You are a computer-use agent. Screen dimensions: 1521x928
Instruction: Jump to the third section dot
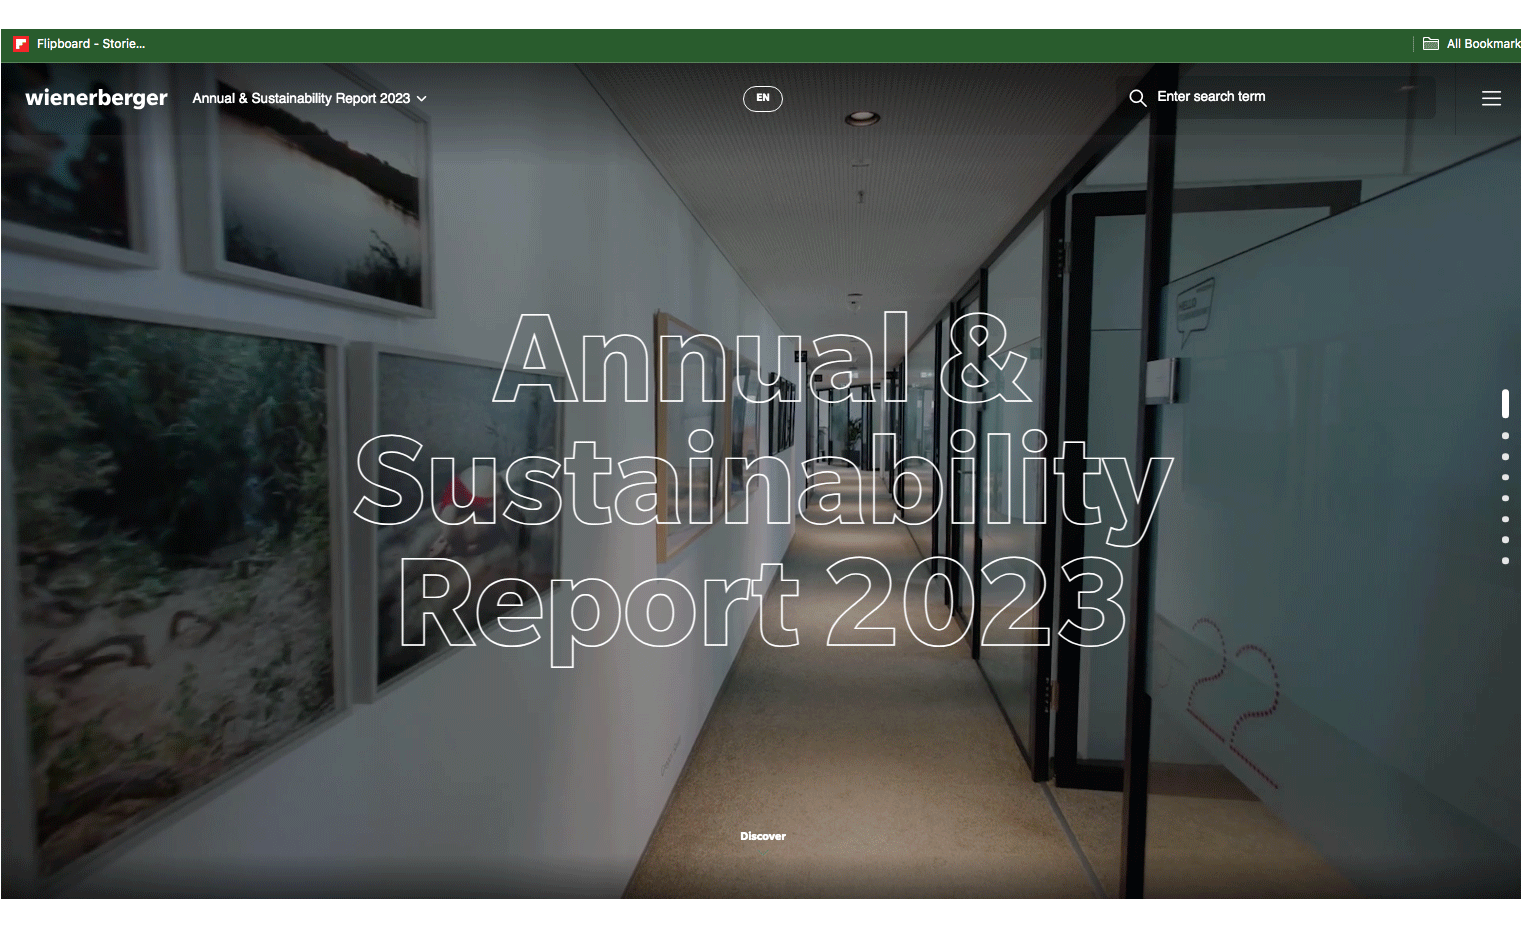[1505, 457]
